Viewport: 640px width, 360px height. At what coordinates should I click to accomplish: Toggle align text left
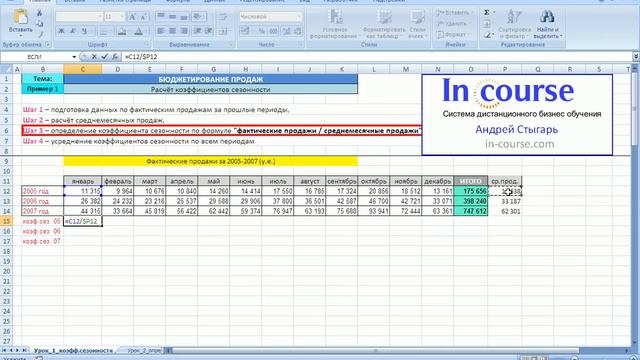pyautogui.click(x=161, y=31)
